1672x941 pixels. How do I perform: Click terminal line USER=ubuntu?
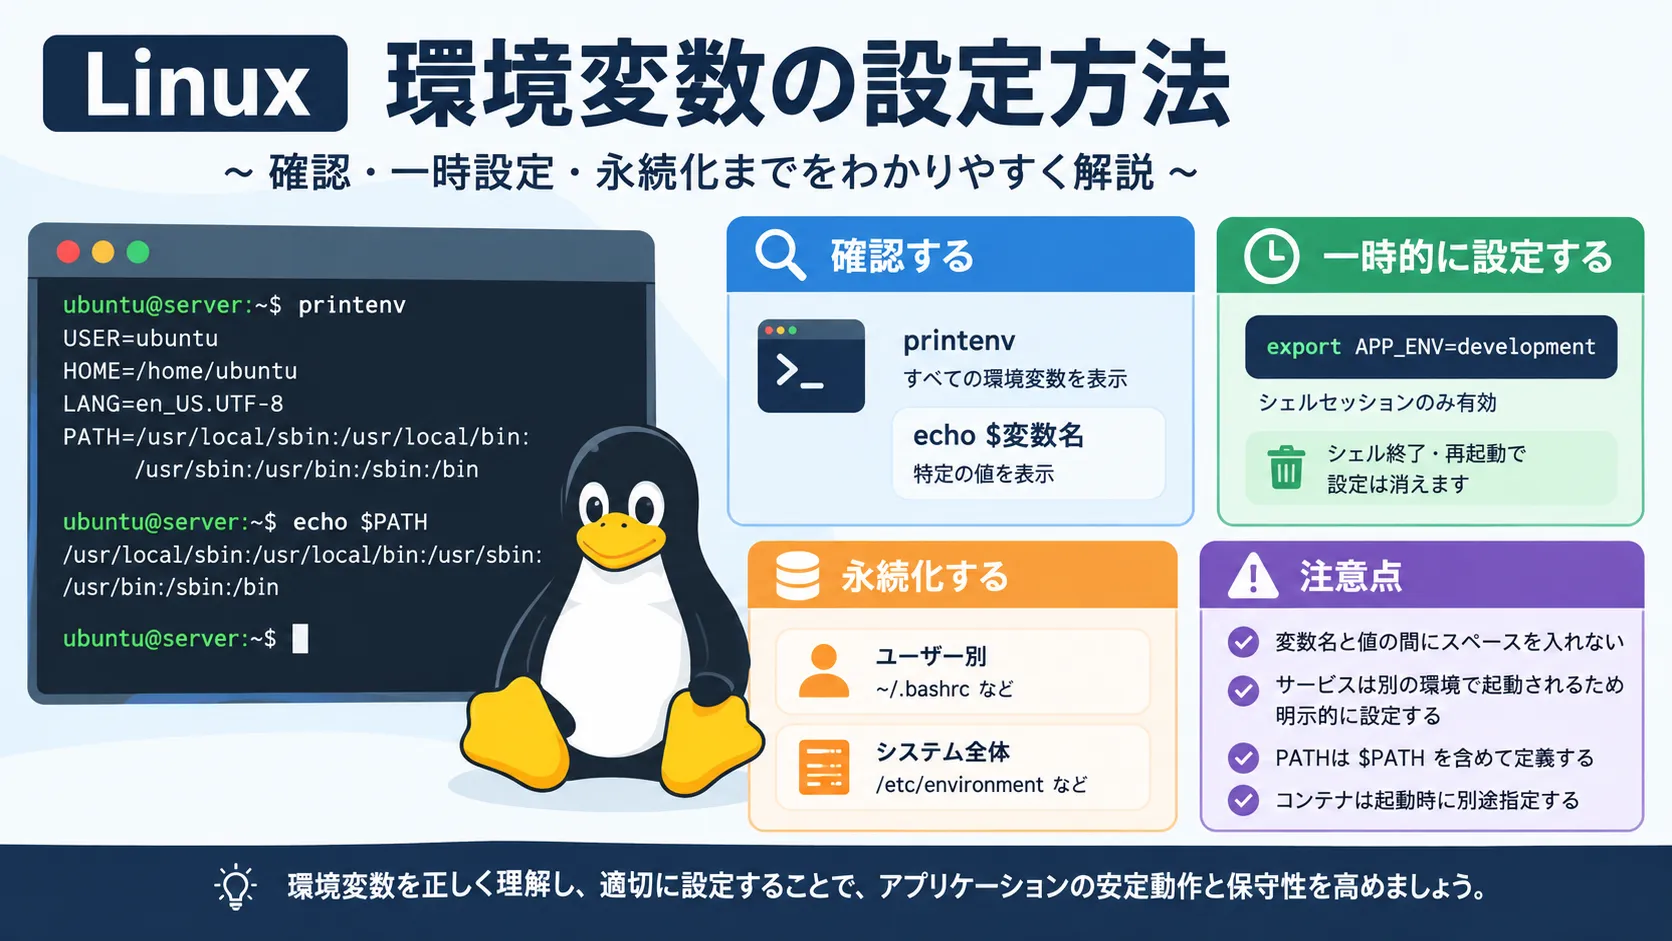(140, 338)
